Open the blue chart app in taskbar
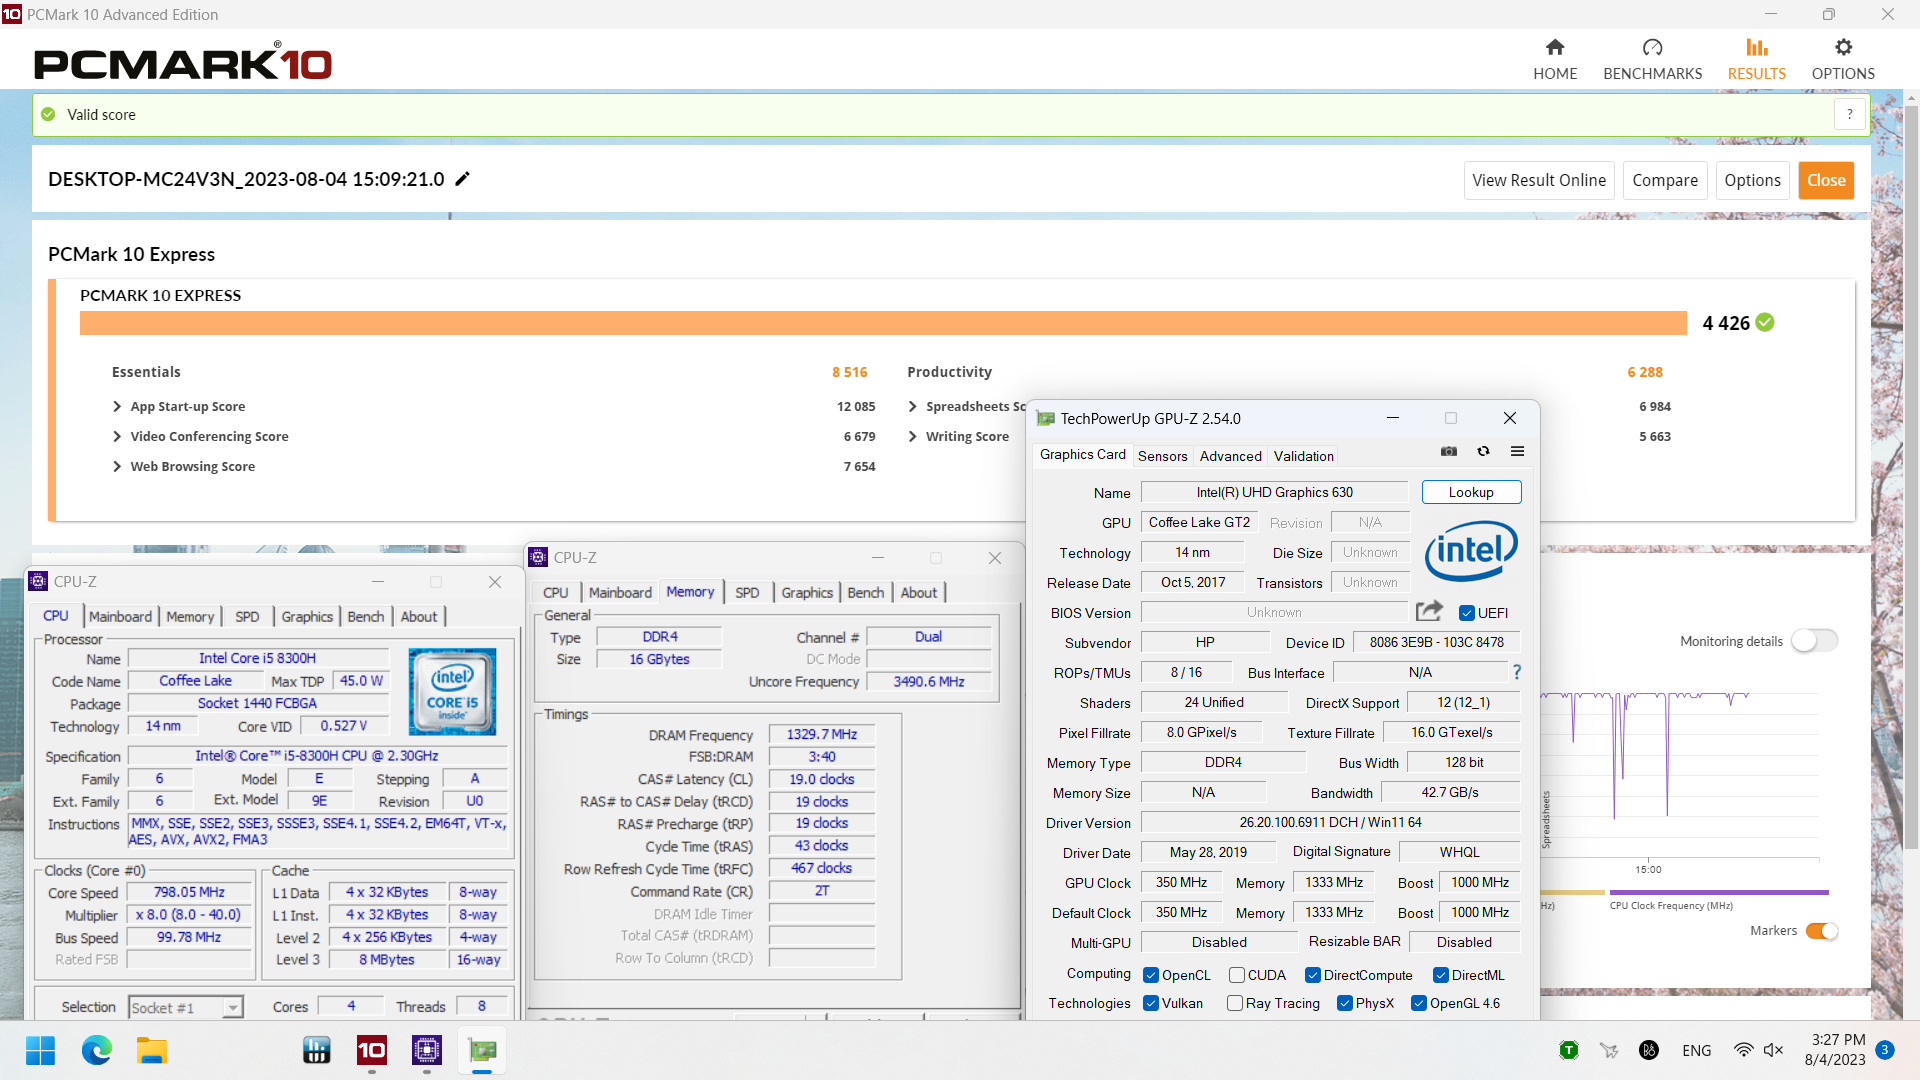 317,1051
